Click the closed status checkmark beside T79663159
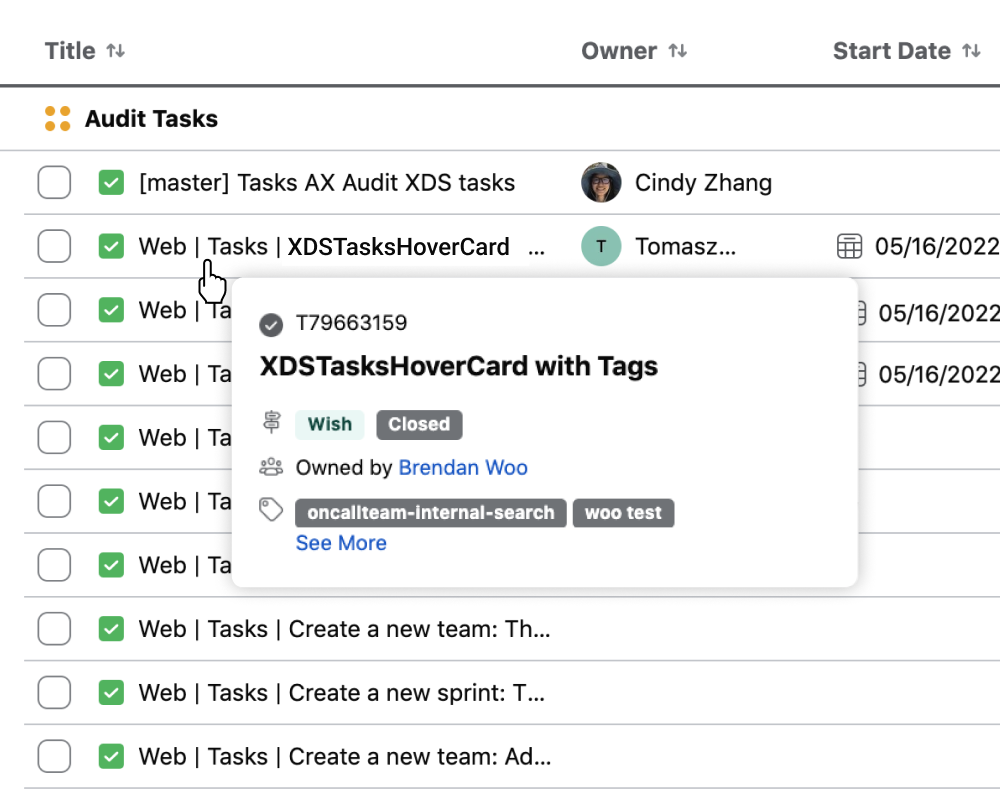The image size is (1000, 800). (271, 324)
